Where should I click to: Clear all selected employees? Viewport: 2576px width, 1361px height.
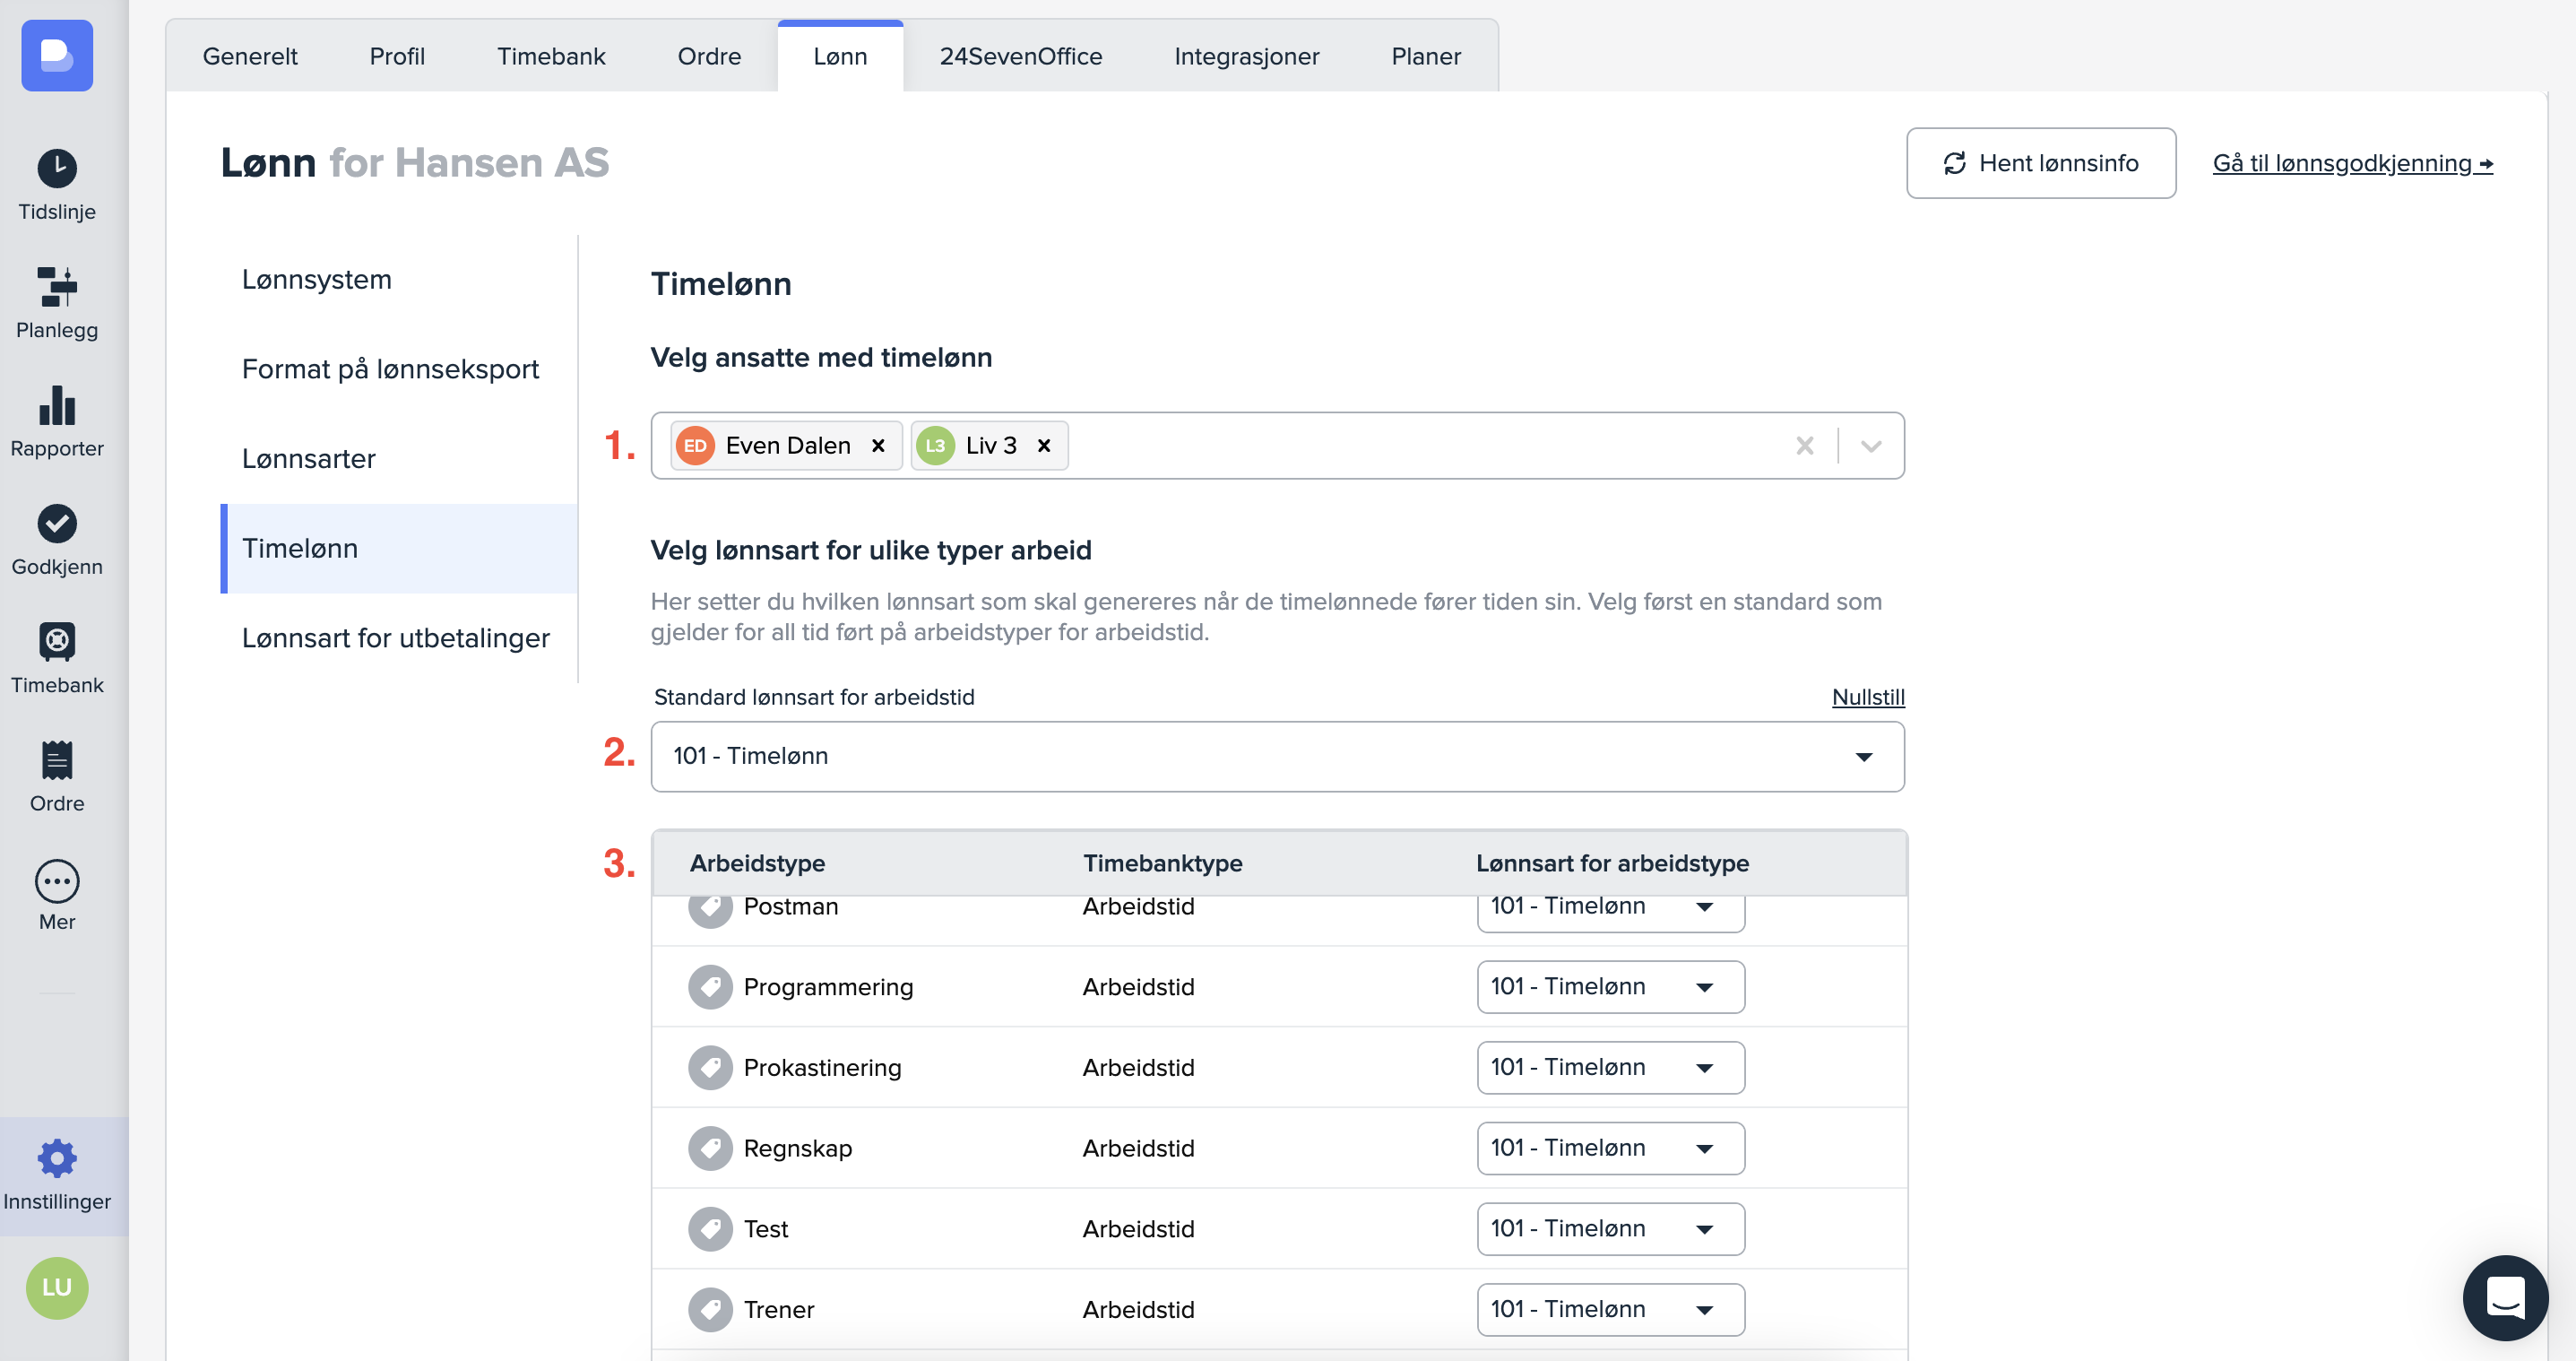tap(1804, 446)
